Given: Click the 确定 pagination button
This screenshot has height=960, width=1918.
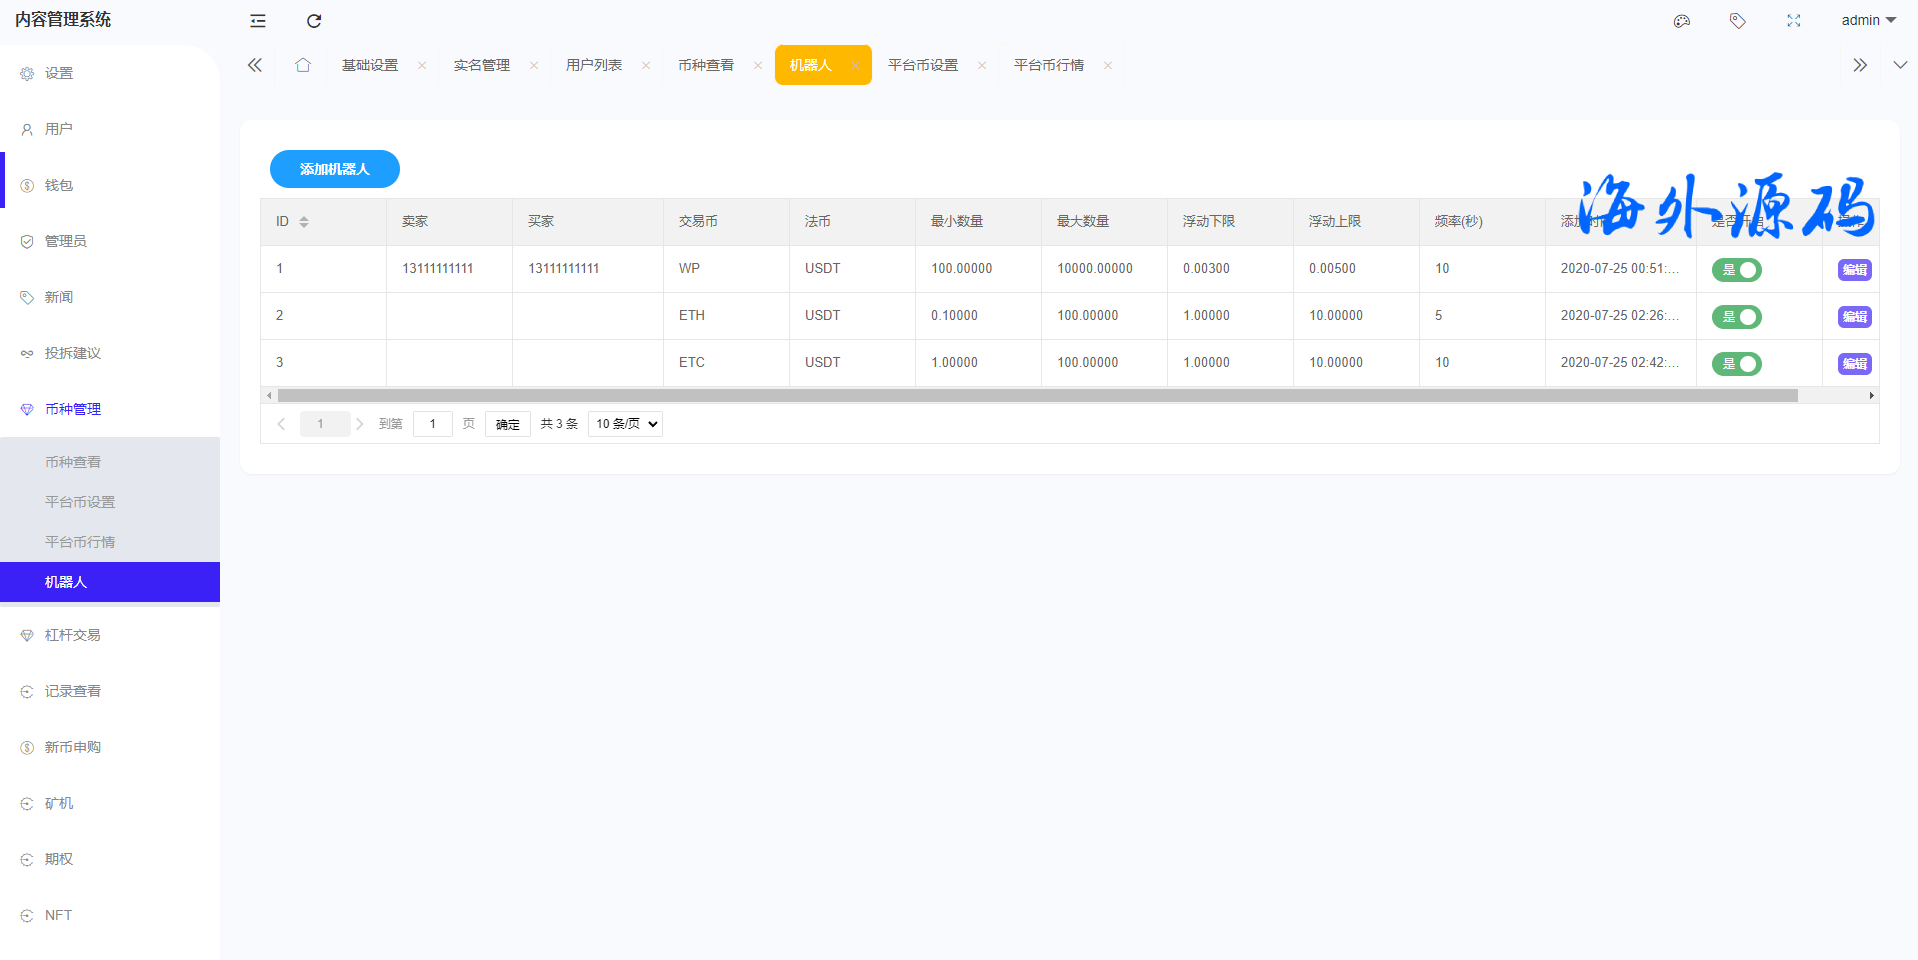Looking at the screenshot, I should click(x=508, y=424).
